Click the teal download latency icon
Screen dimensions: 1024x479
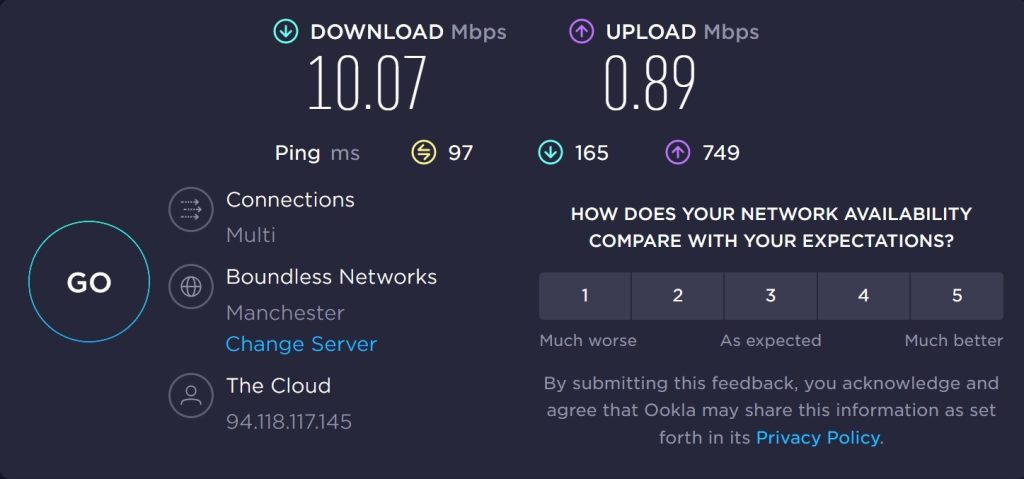click(x=550, y=153)
